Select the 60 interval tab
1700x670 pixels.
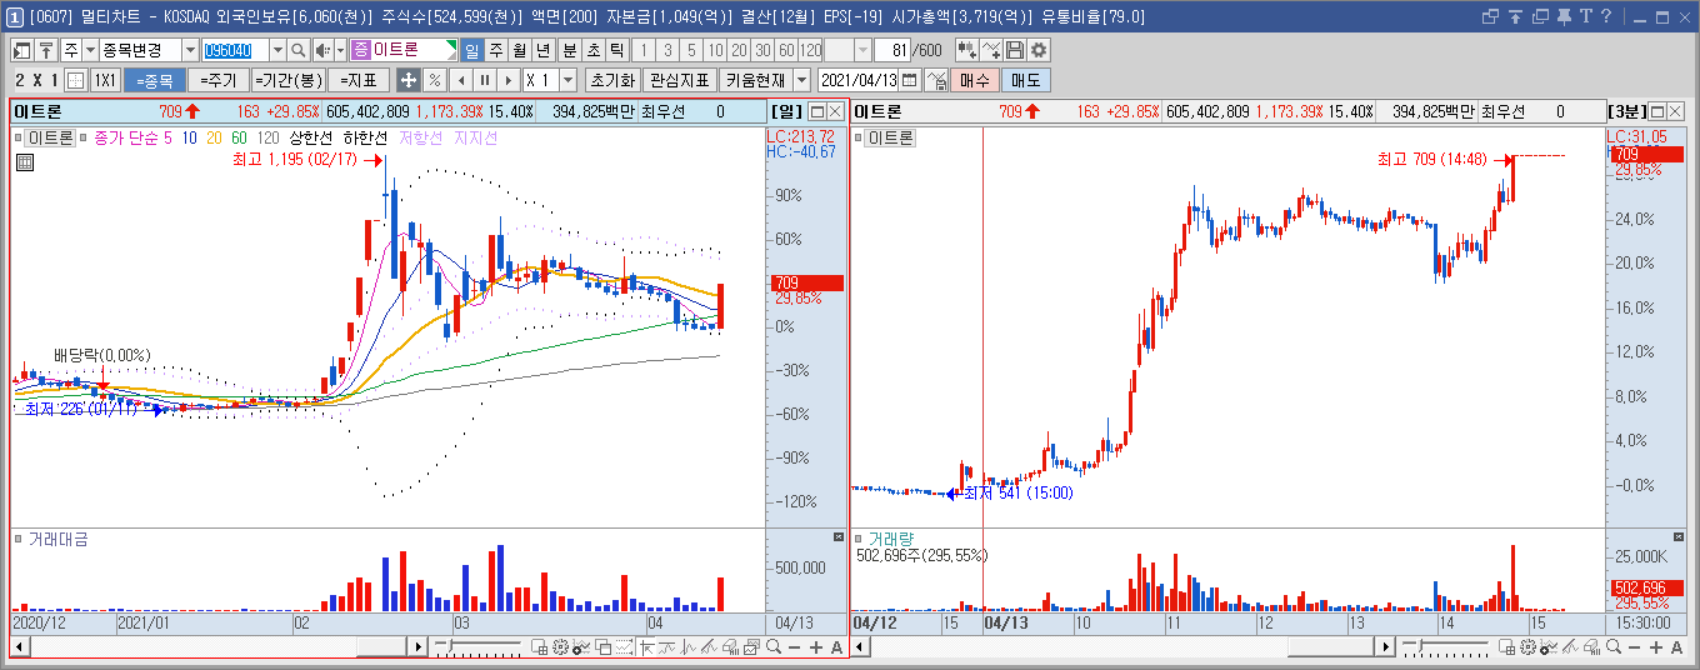(787, 50)
